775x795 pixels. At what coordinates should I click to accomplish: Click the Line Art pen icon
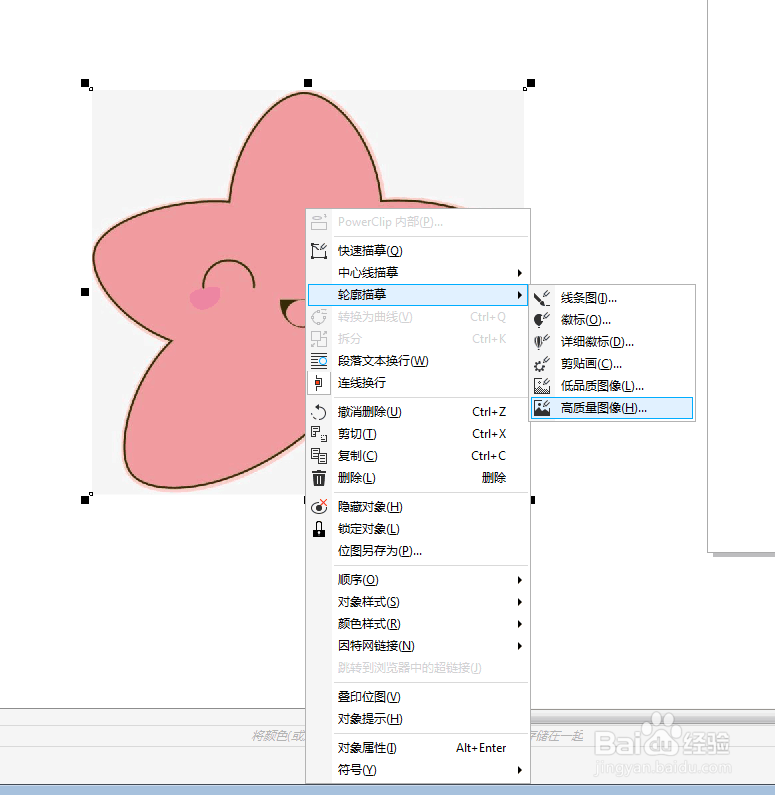pos(542,298)
